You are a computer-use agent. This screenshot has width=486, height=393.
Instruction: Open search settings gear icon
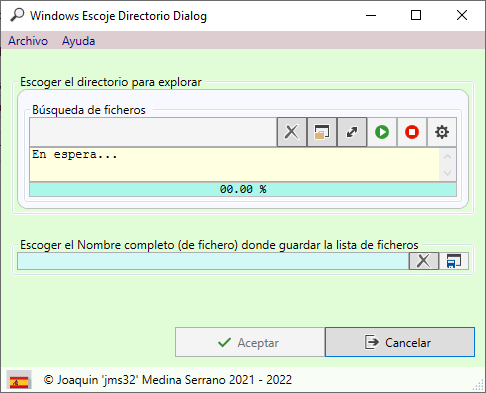click(x=442, y=132)
